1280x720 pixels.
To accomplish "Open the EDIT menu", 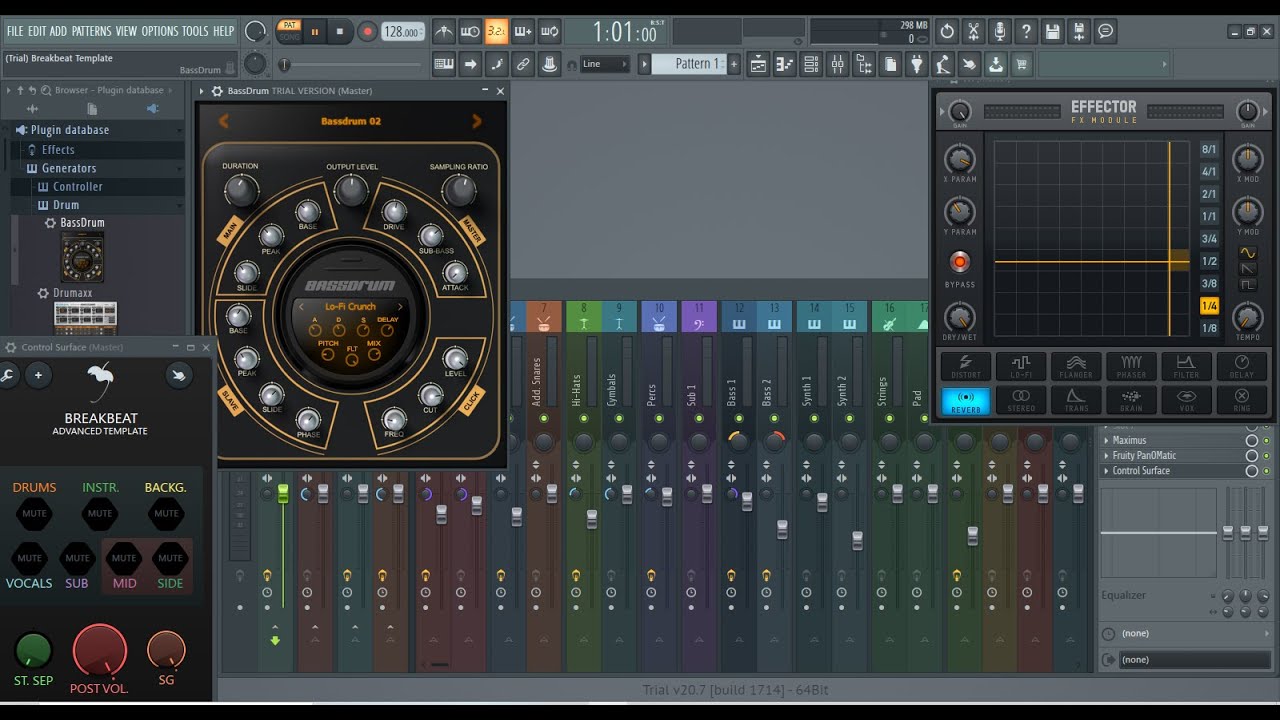I will click(37, 31).
